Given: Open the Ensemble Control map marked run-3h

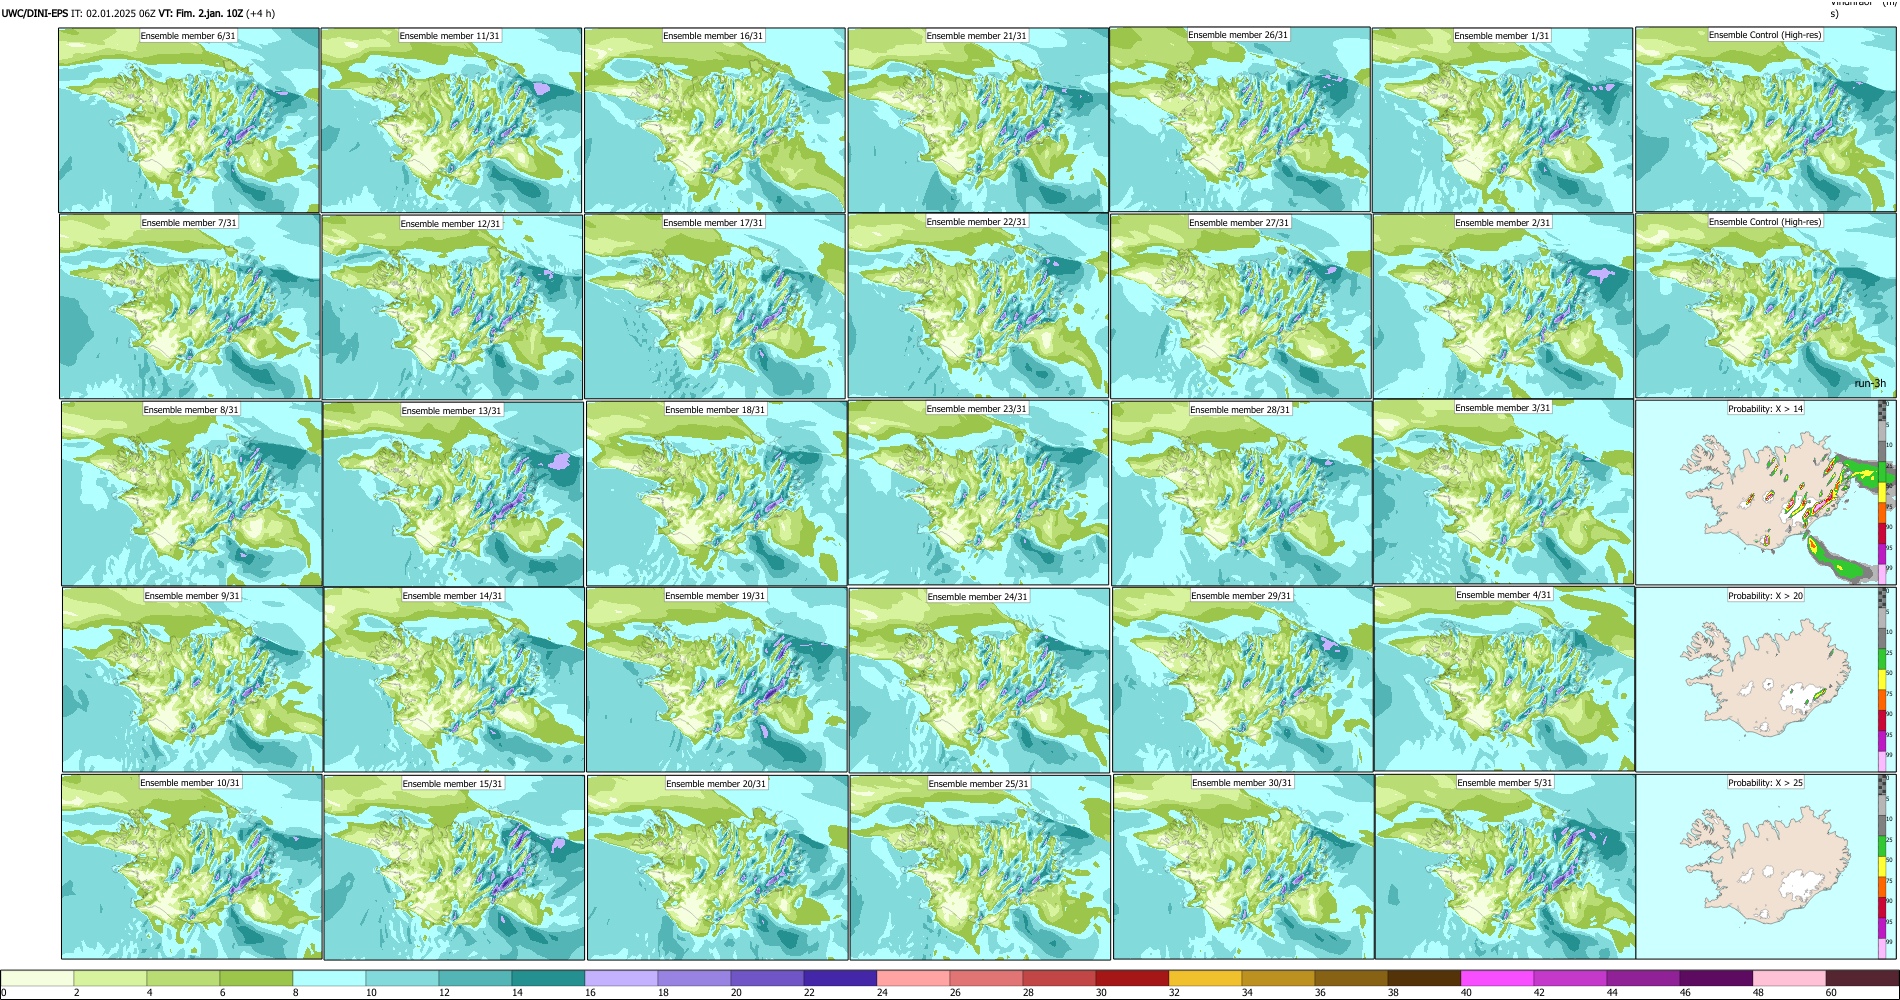Looking at the screenshot, I should tap(1766, 306).
